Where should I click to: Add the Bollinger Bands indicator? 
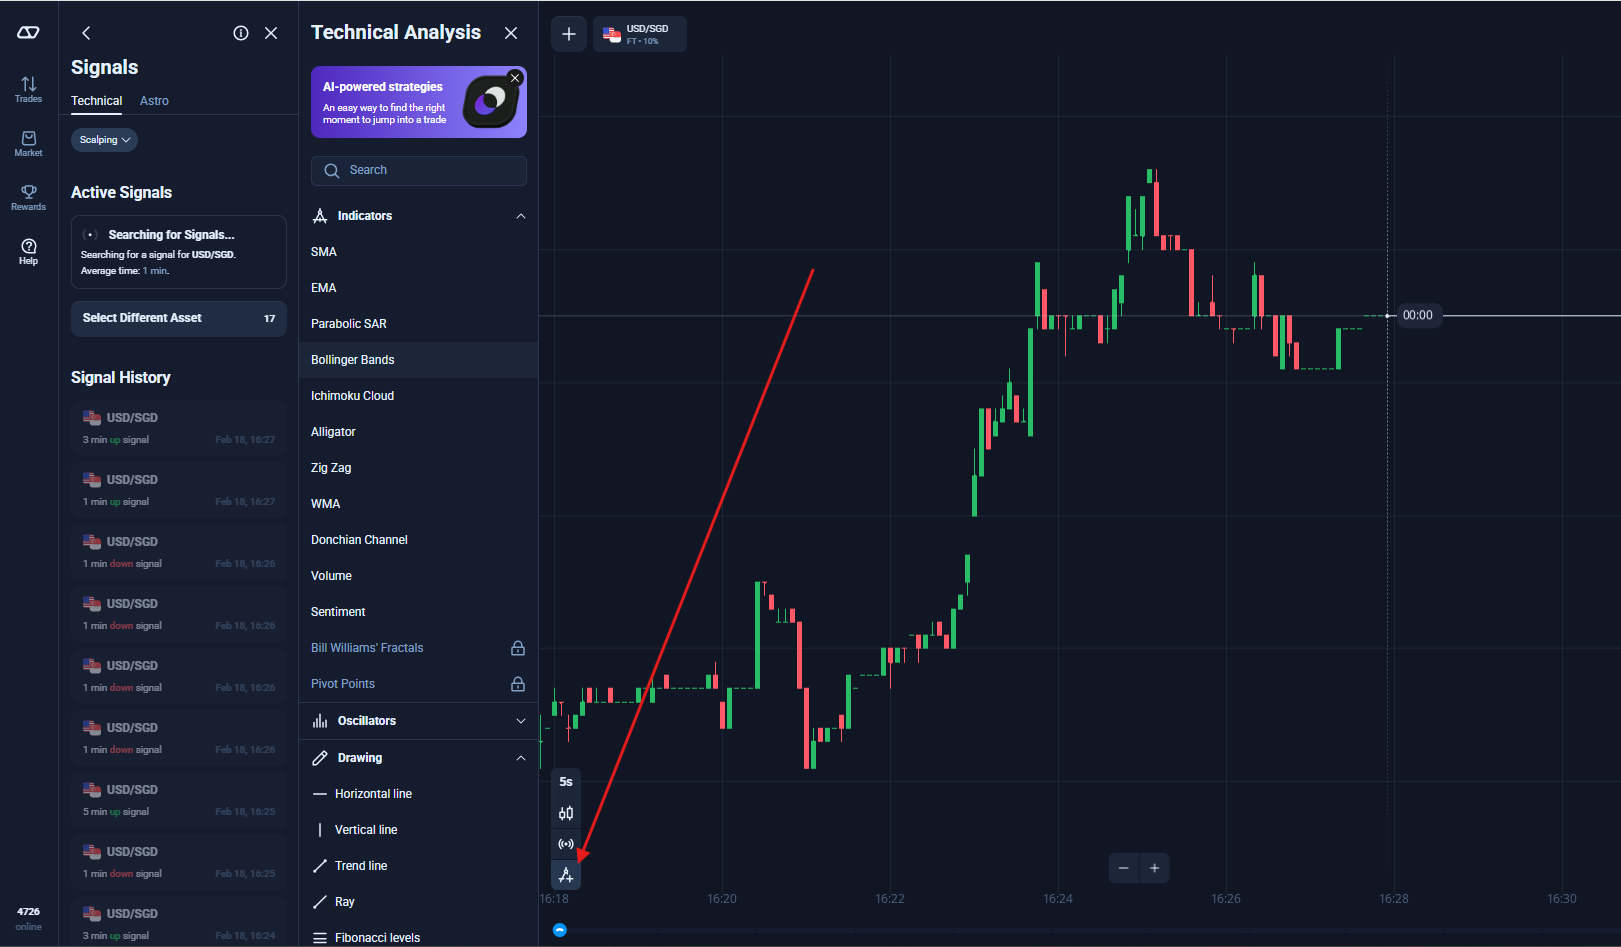(418, 360)
